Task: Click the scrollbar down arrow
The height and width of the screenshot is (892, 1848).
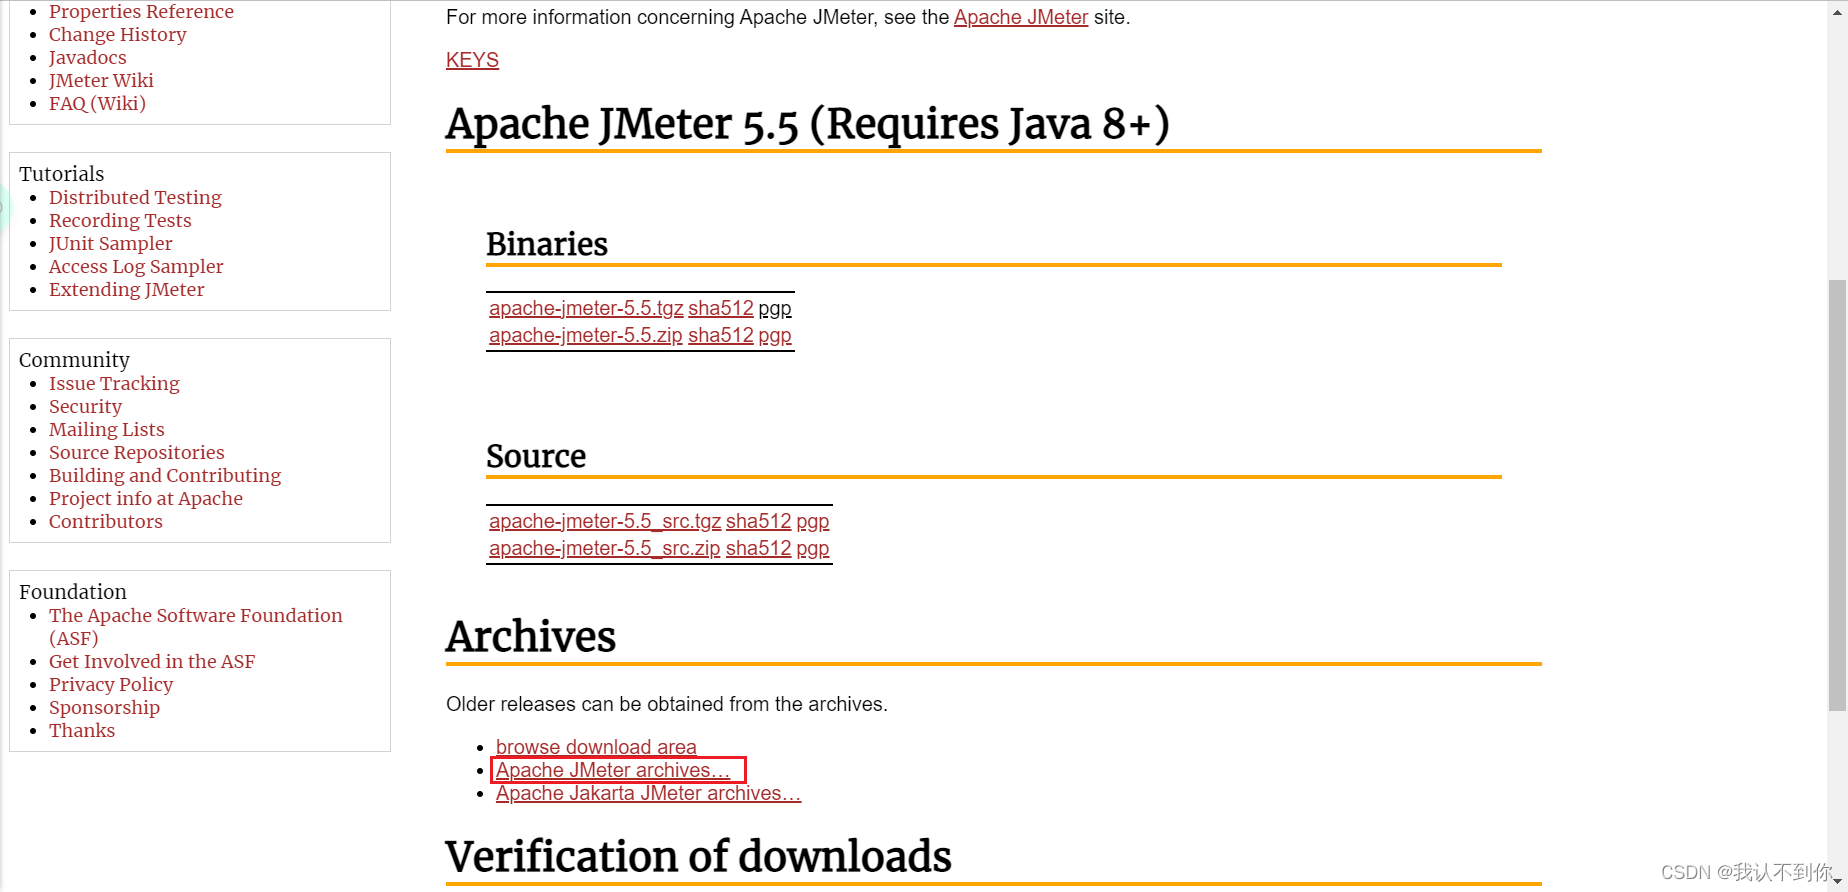Action: 1837,882
